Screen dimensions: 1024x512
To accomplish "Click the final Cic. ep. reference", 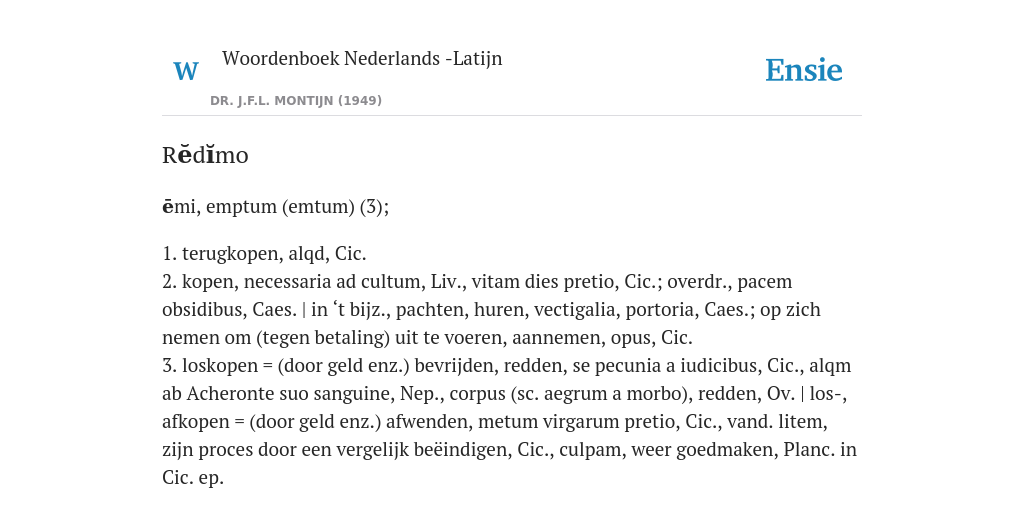I will [193, 479].
